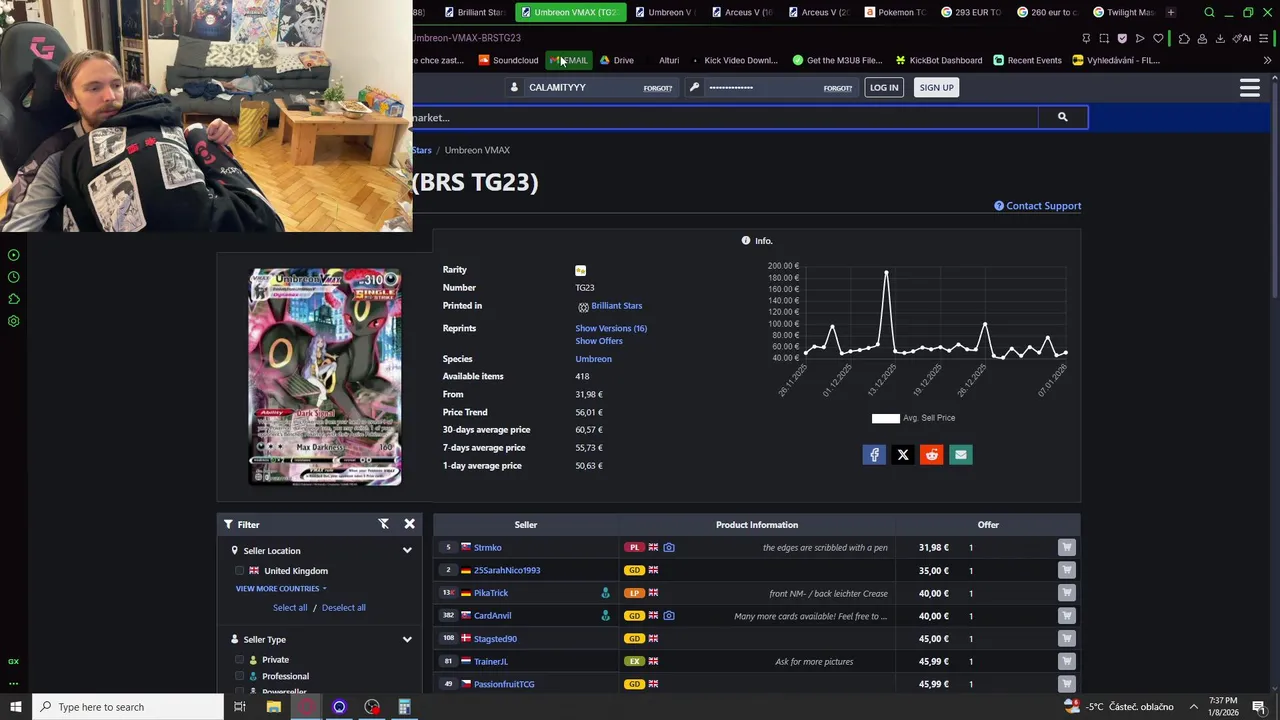This screenshot has width=1280, height=720.
Task: Switch to the 260 eur to browser tab
Action: (1048, 12)
